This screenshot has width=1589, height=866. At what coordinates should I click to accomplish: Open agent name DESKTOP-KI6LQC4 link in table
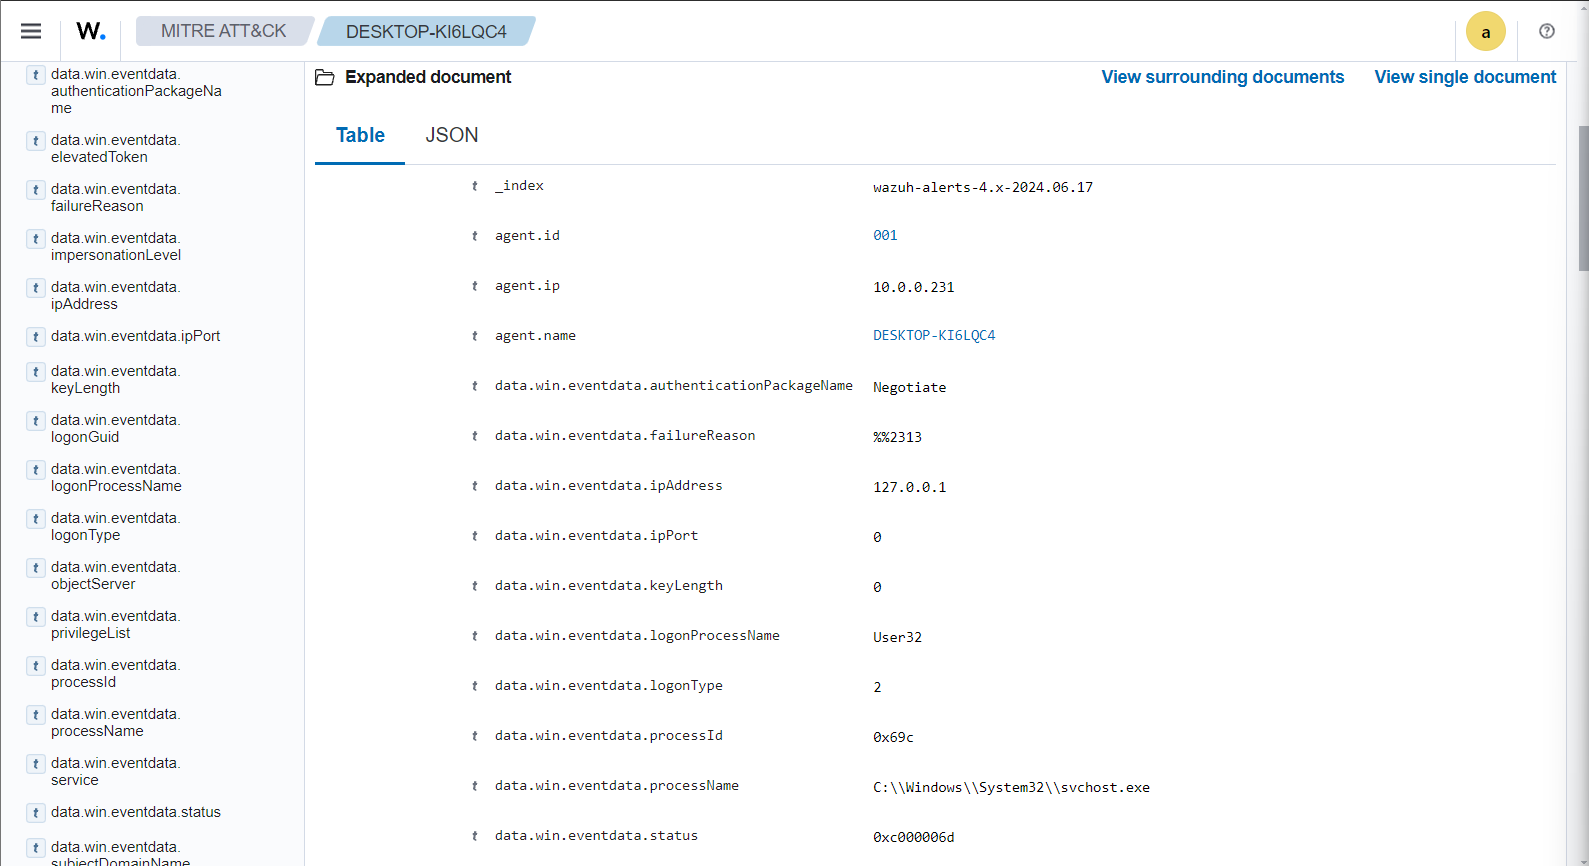point(934,336)
